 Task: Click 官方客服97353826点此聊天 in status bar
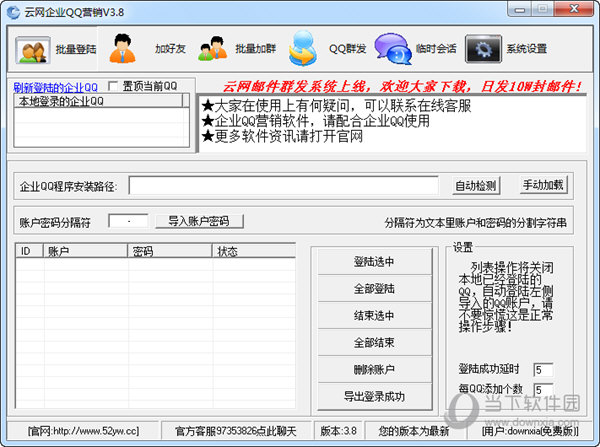235,431
